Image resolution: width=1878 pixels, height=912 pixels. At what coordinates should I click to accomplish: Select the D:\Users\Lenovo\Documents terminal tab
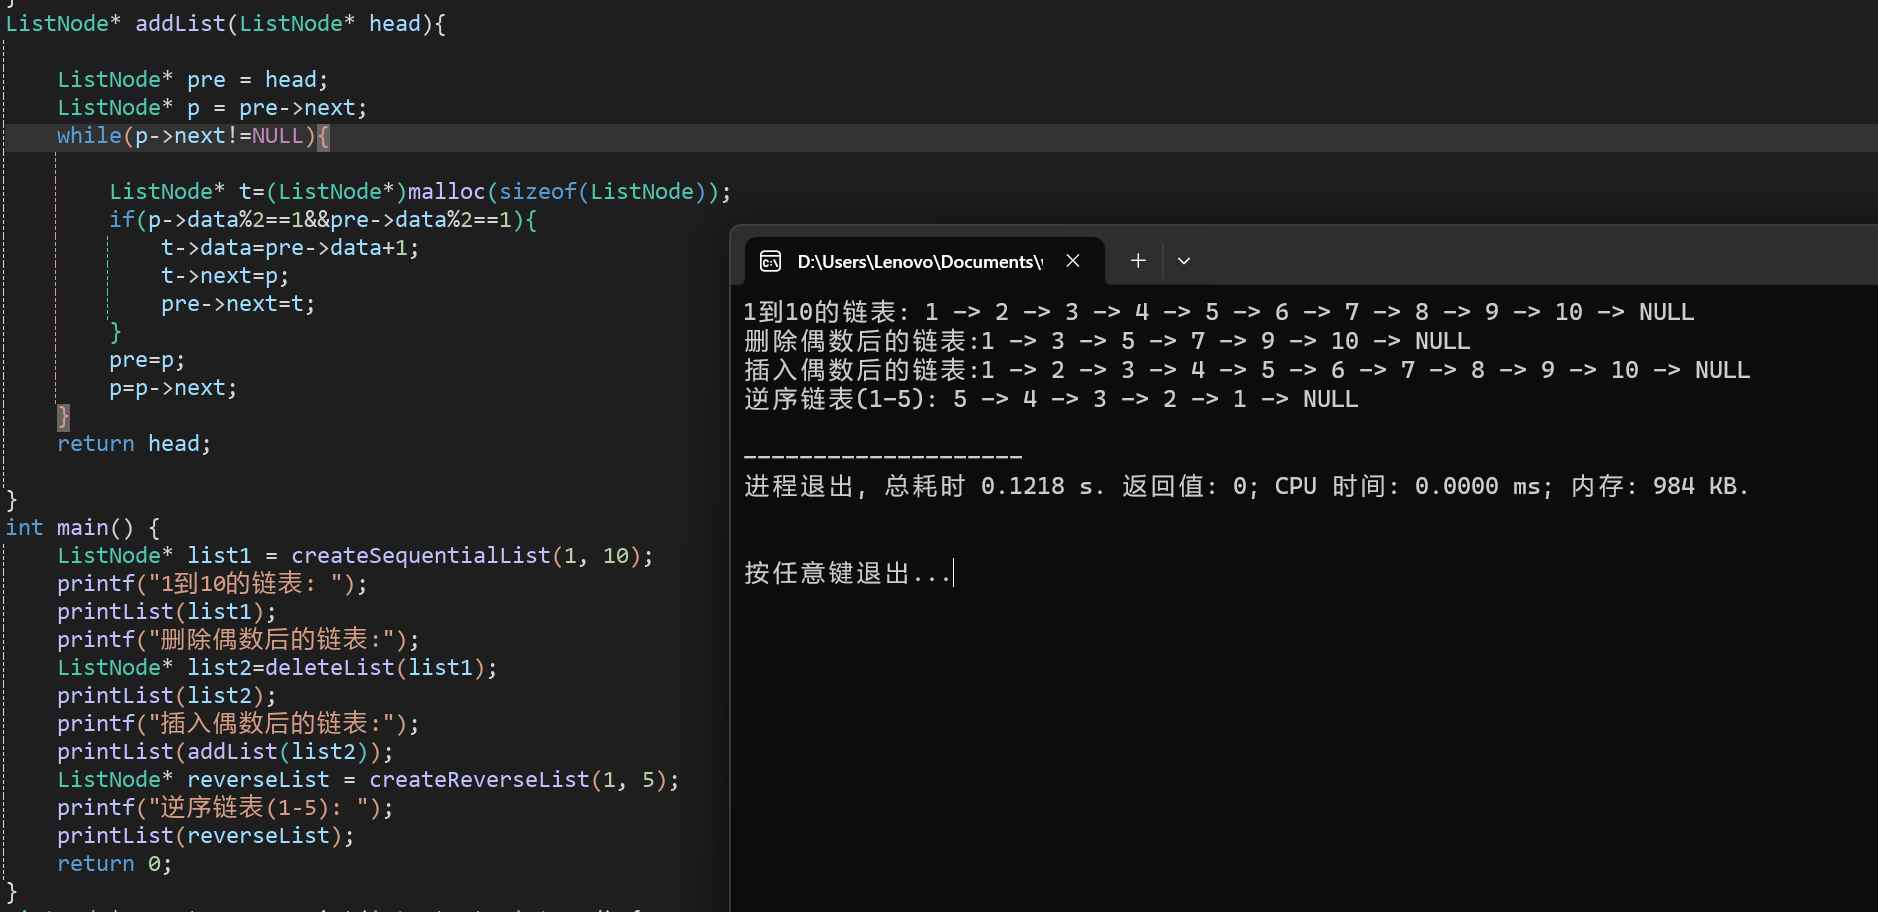[925, 261]
